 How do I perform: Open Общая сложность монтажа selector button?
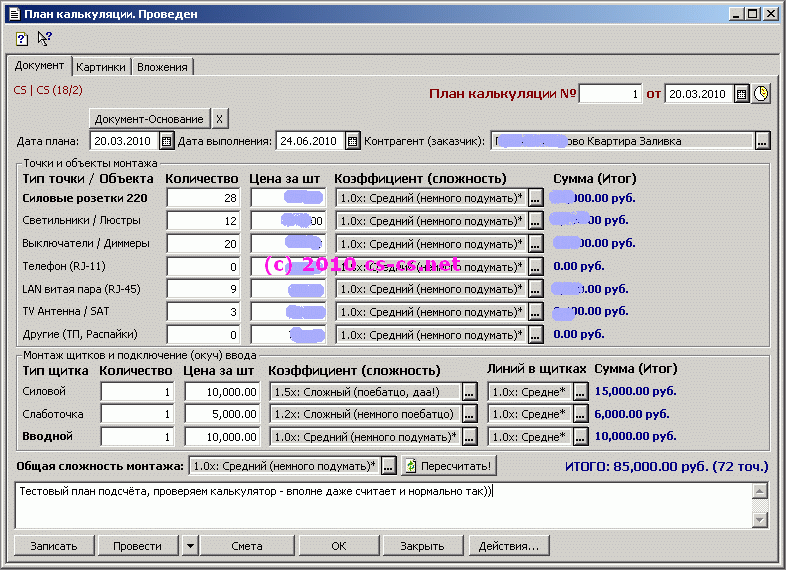(388, 466)
